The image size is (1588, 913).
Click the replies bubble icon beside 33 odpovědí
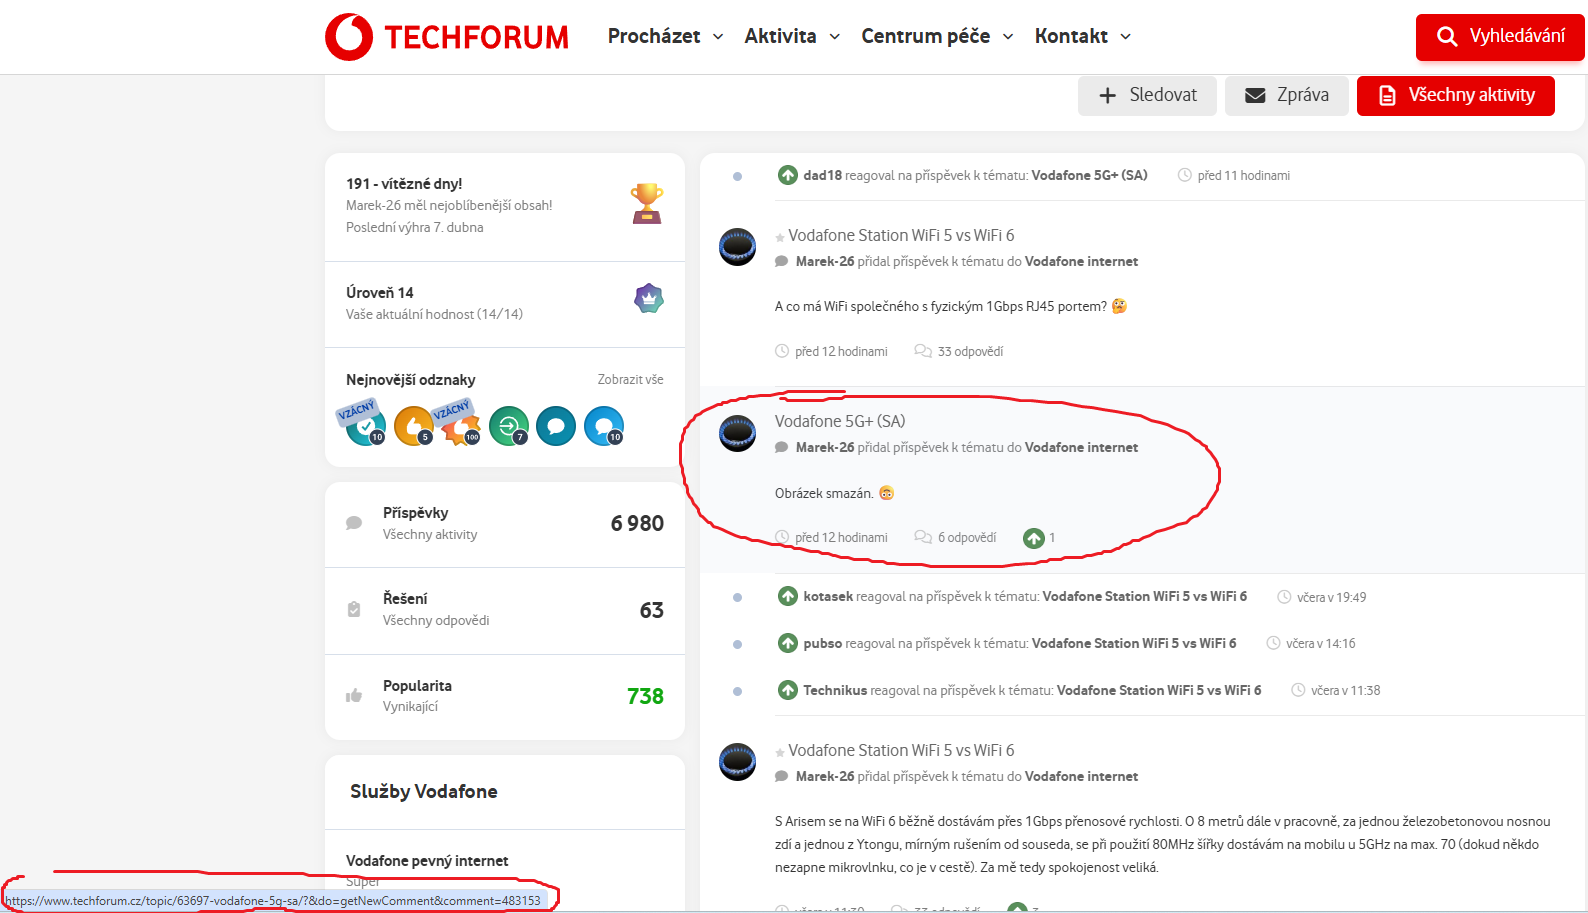(923, 351)
